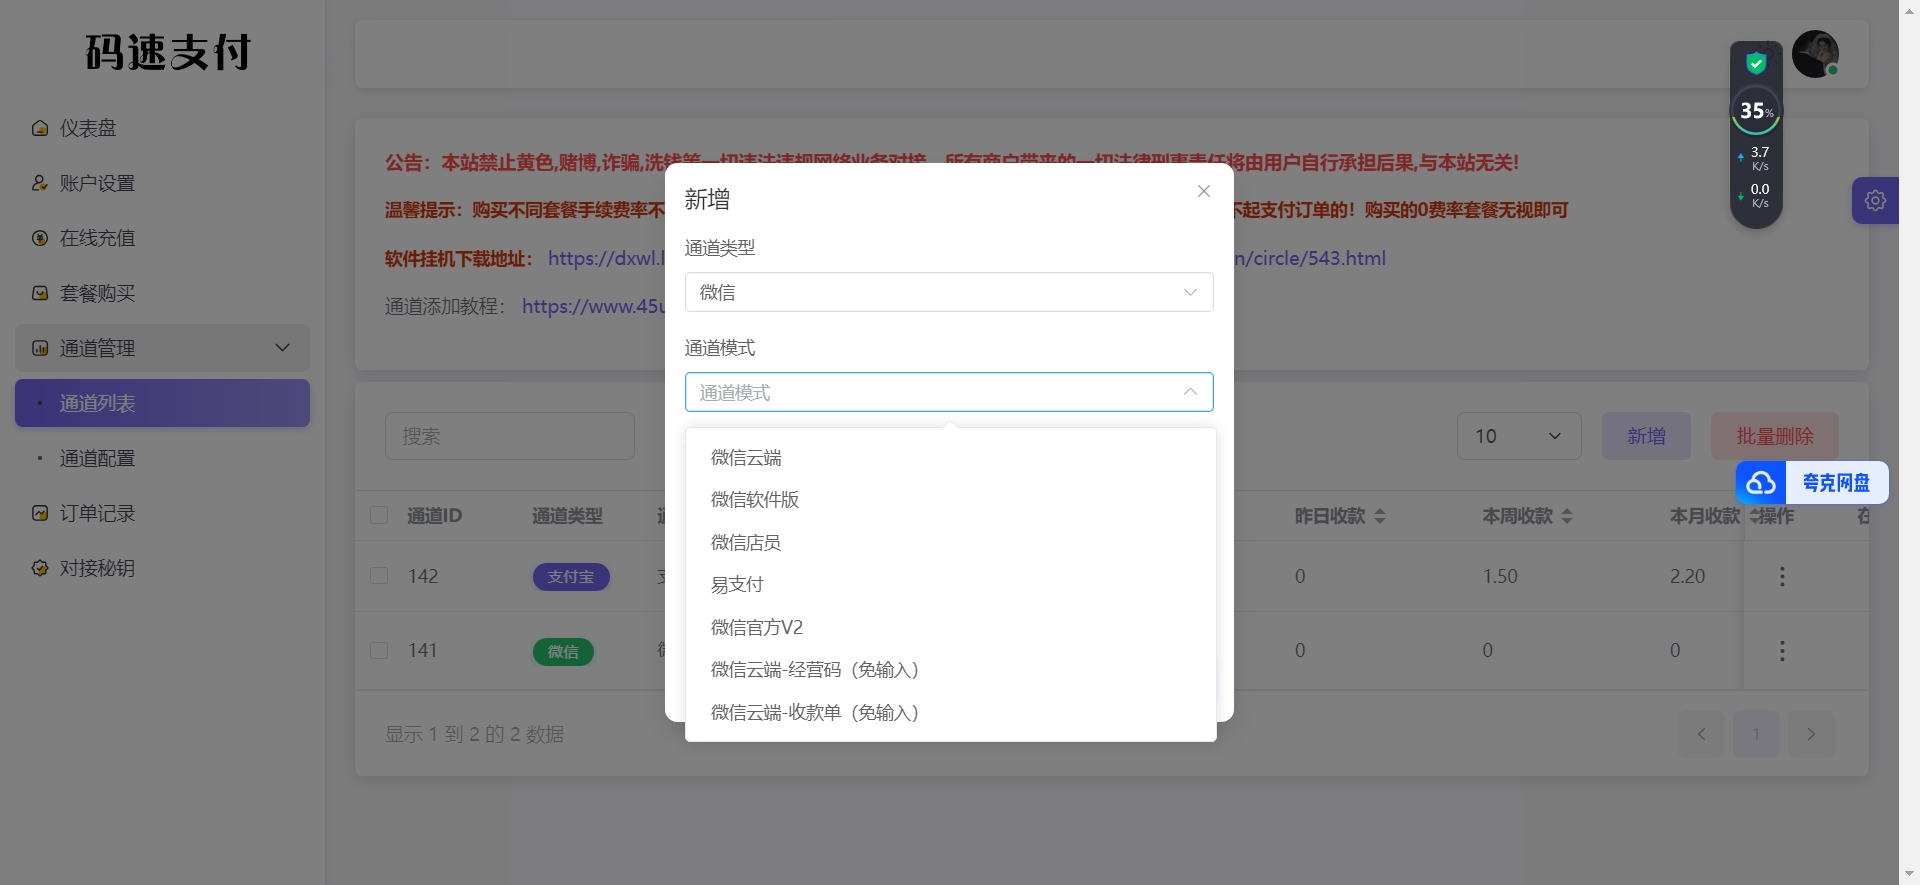Open the page size dropdown showing 10
Viewport: 1920px width, 885px height.
(1518, 436)
